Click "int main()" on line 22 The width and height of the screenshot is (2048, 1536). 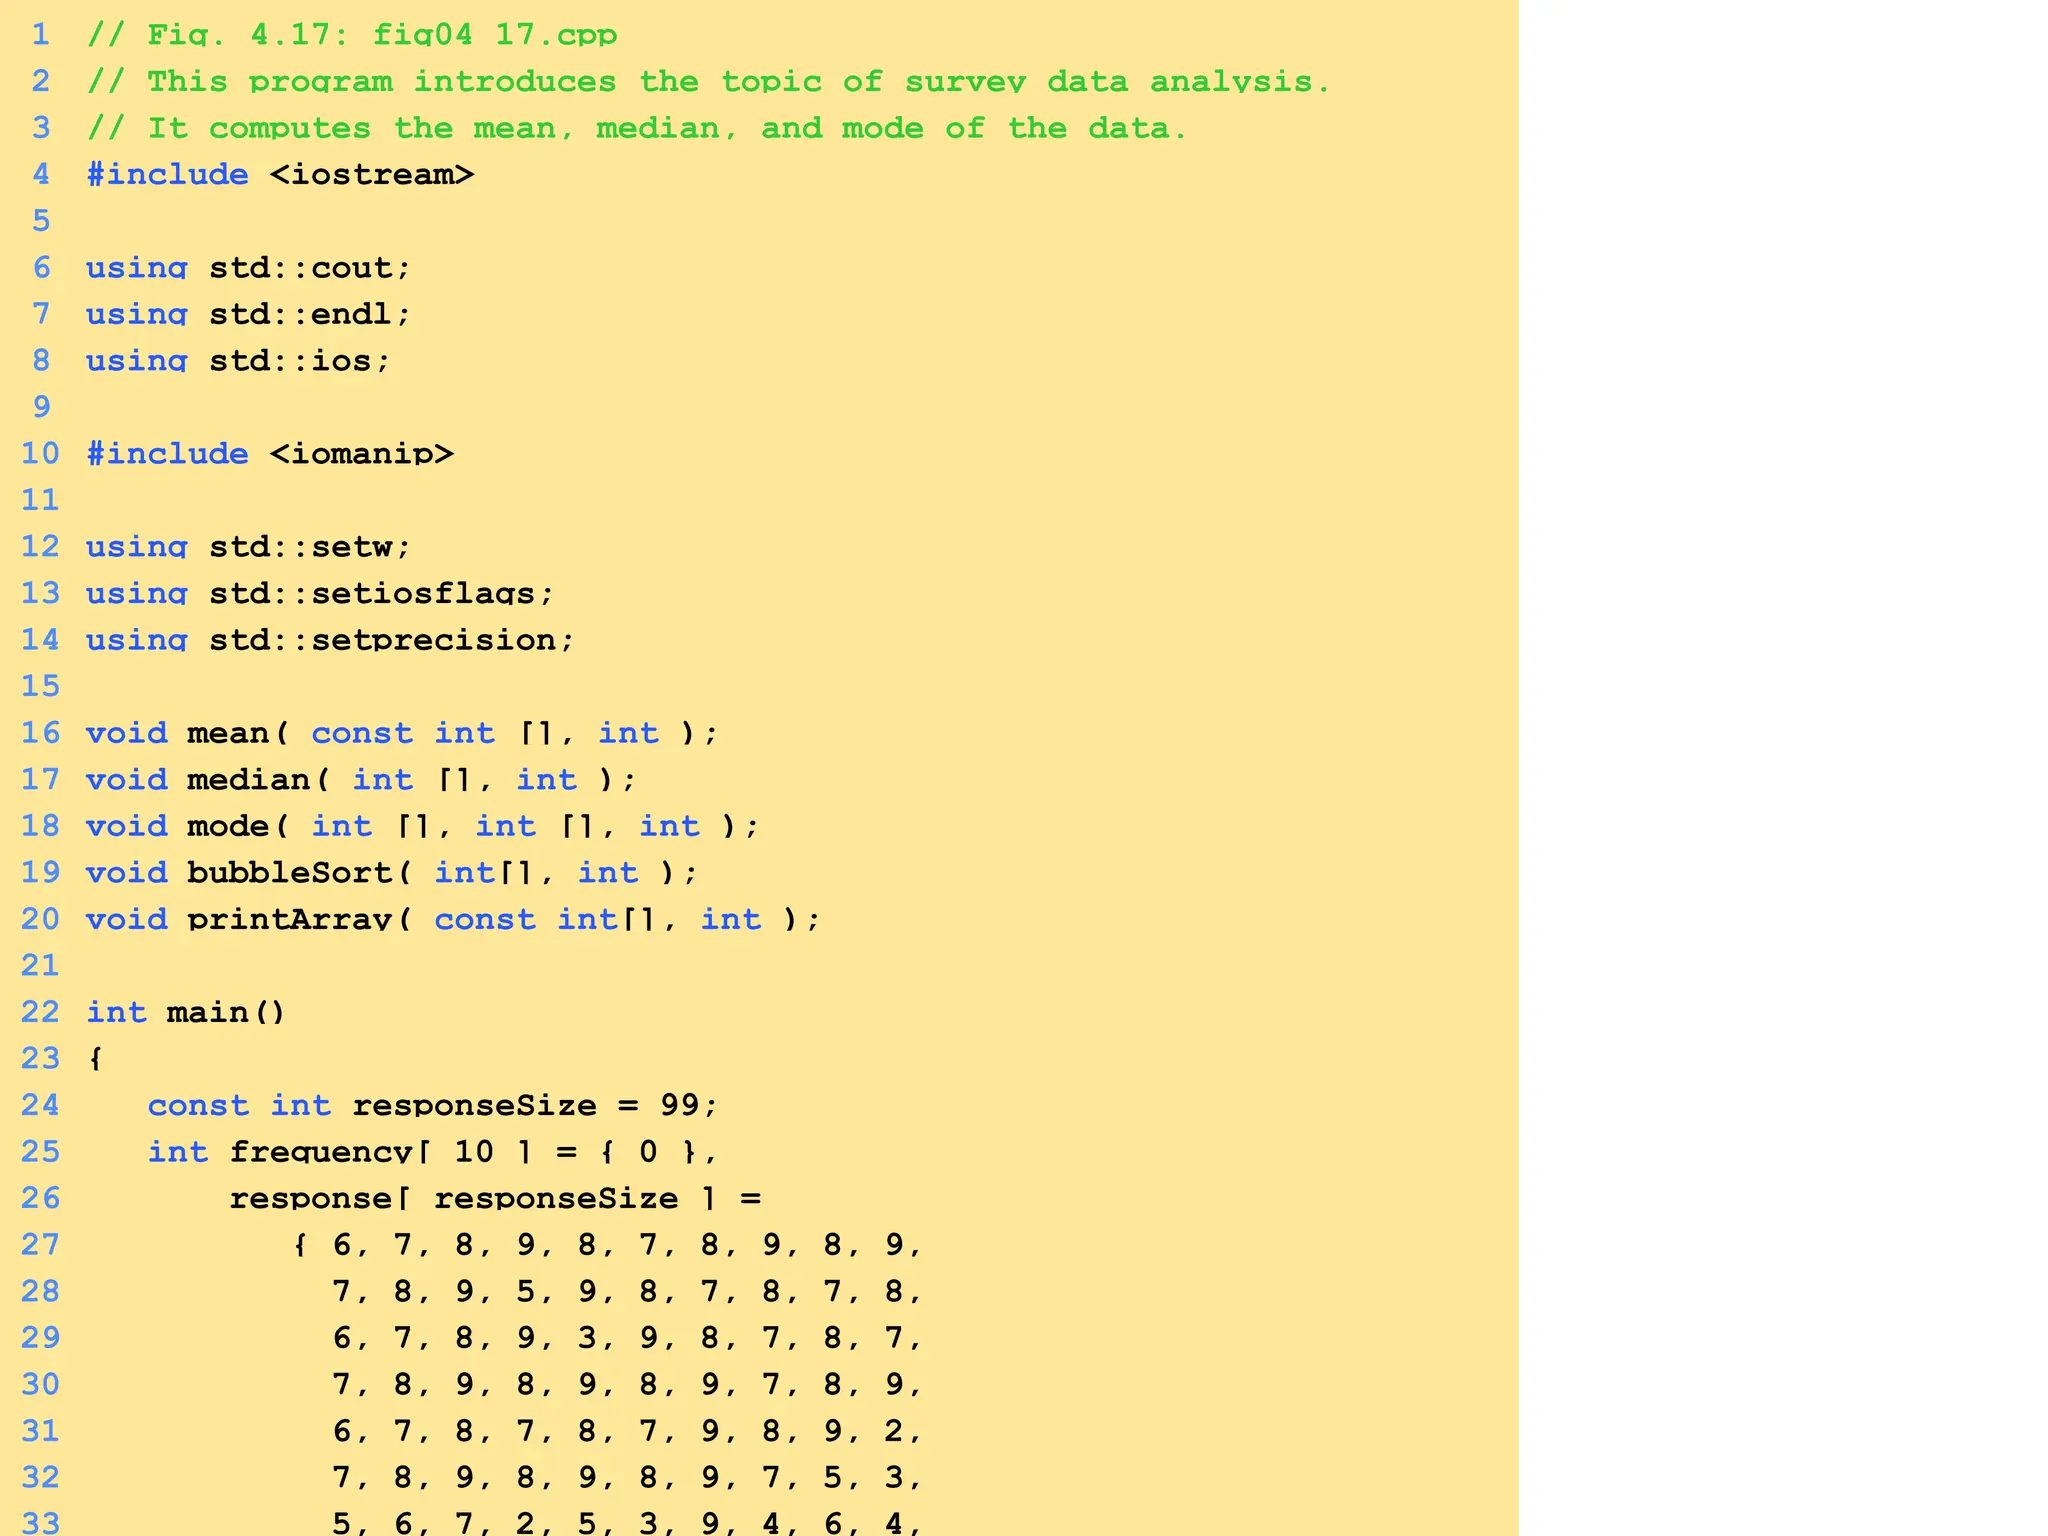(x=186, y=1012)
